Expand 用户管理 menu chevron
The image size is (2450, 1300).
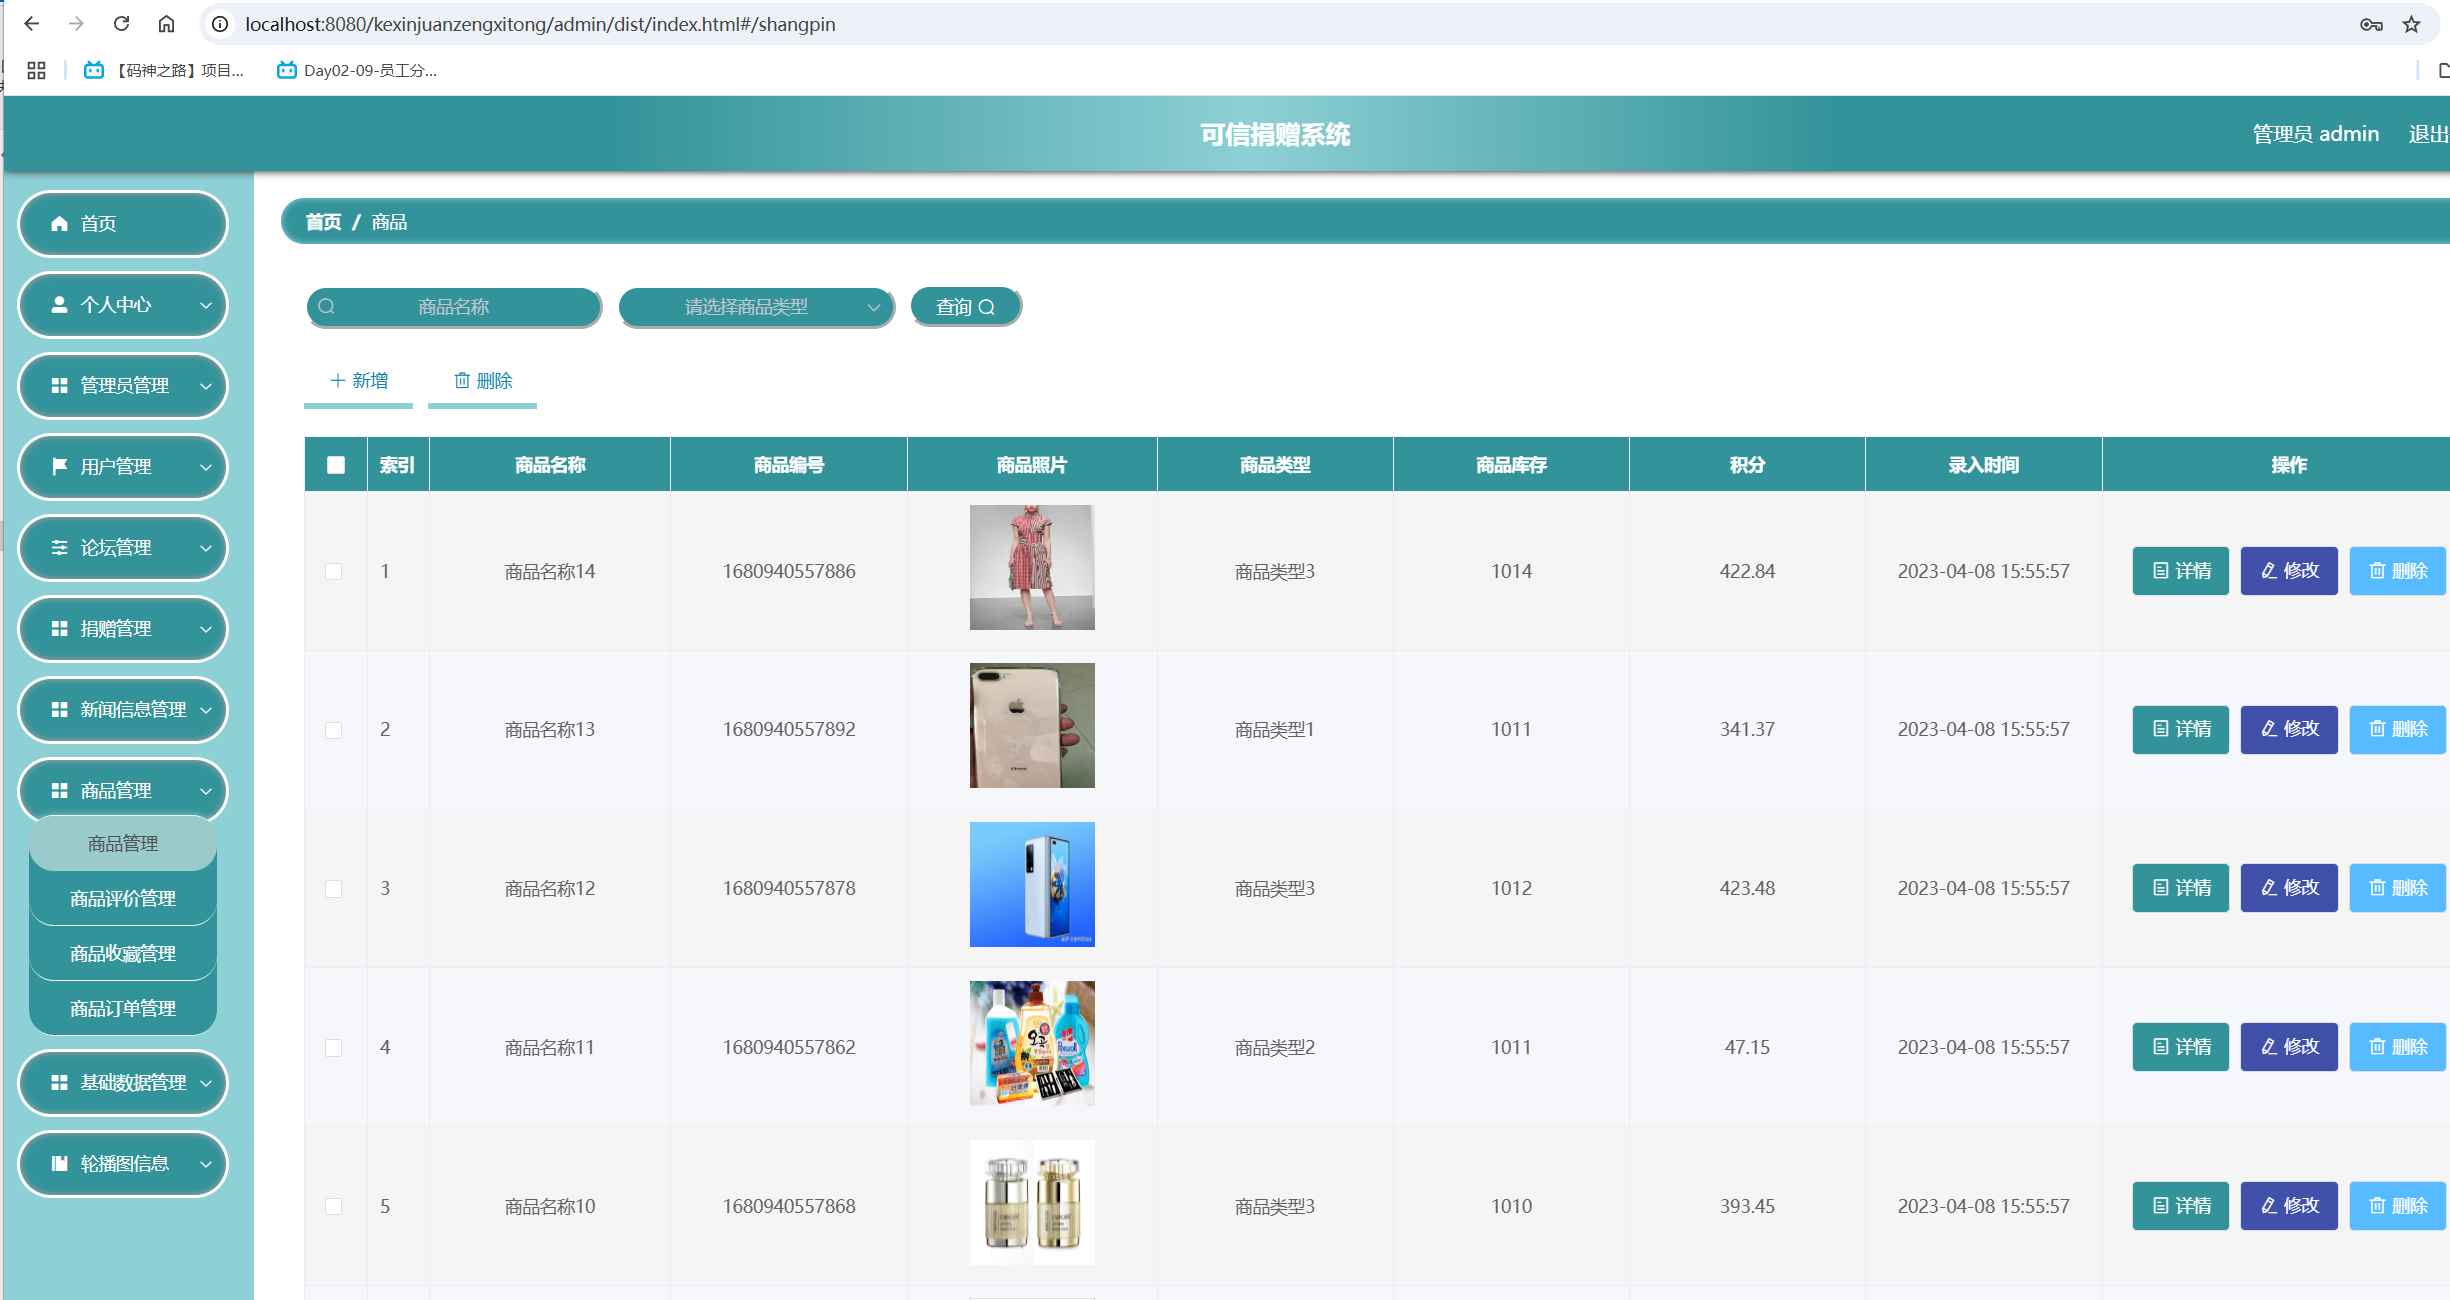[x=206, y=467]
